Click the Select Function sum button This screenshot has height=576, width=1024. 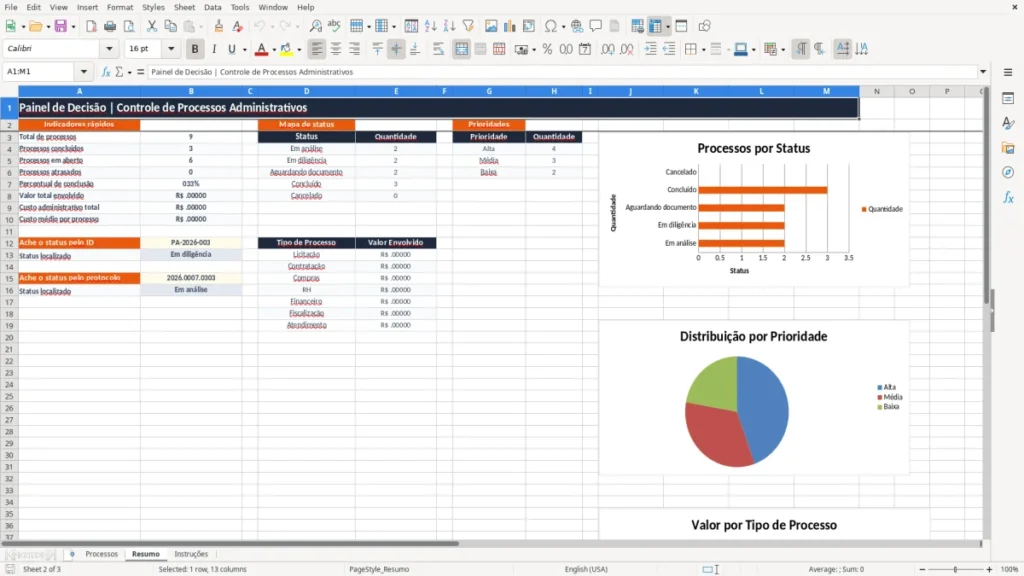pyautogui.click(x=119, y=72)
